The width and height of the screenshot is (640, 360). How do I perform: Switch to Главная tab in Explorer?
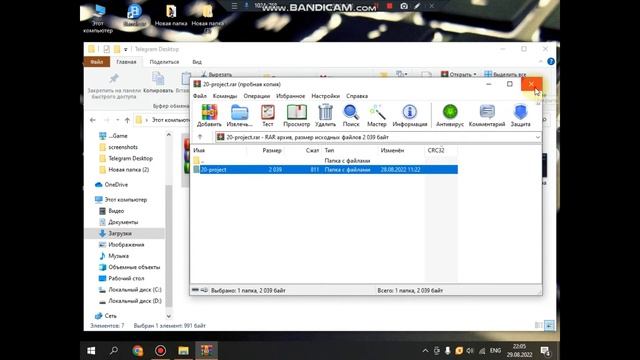pyautogui.click(x=126, y=62)
